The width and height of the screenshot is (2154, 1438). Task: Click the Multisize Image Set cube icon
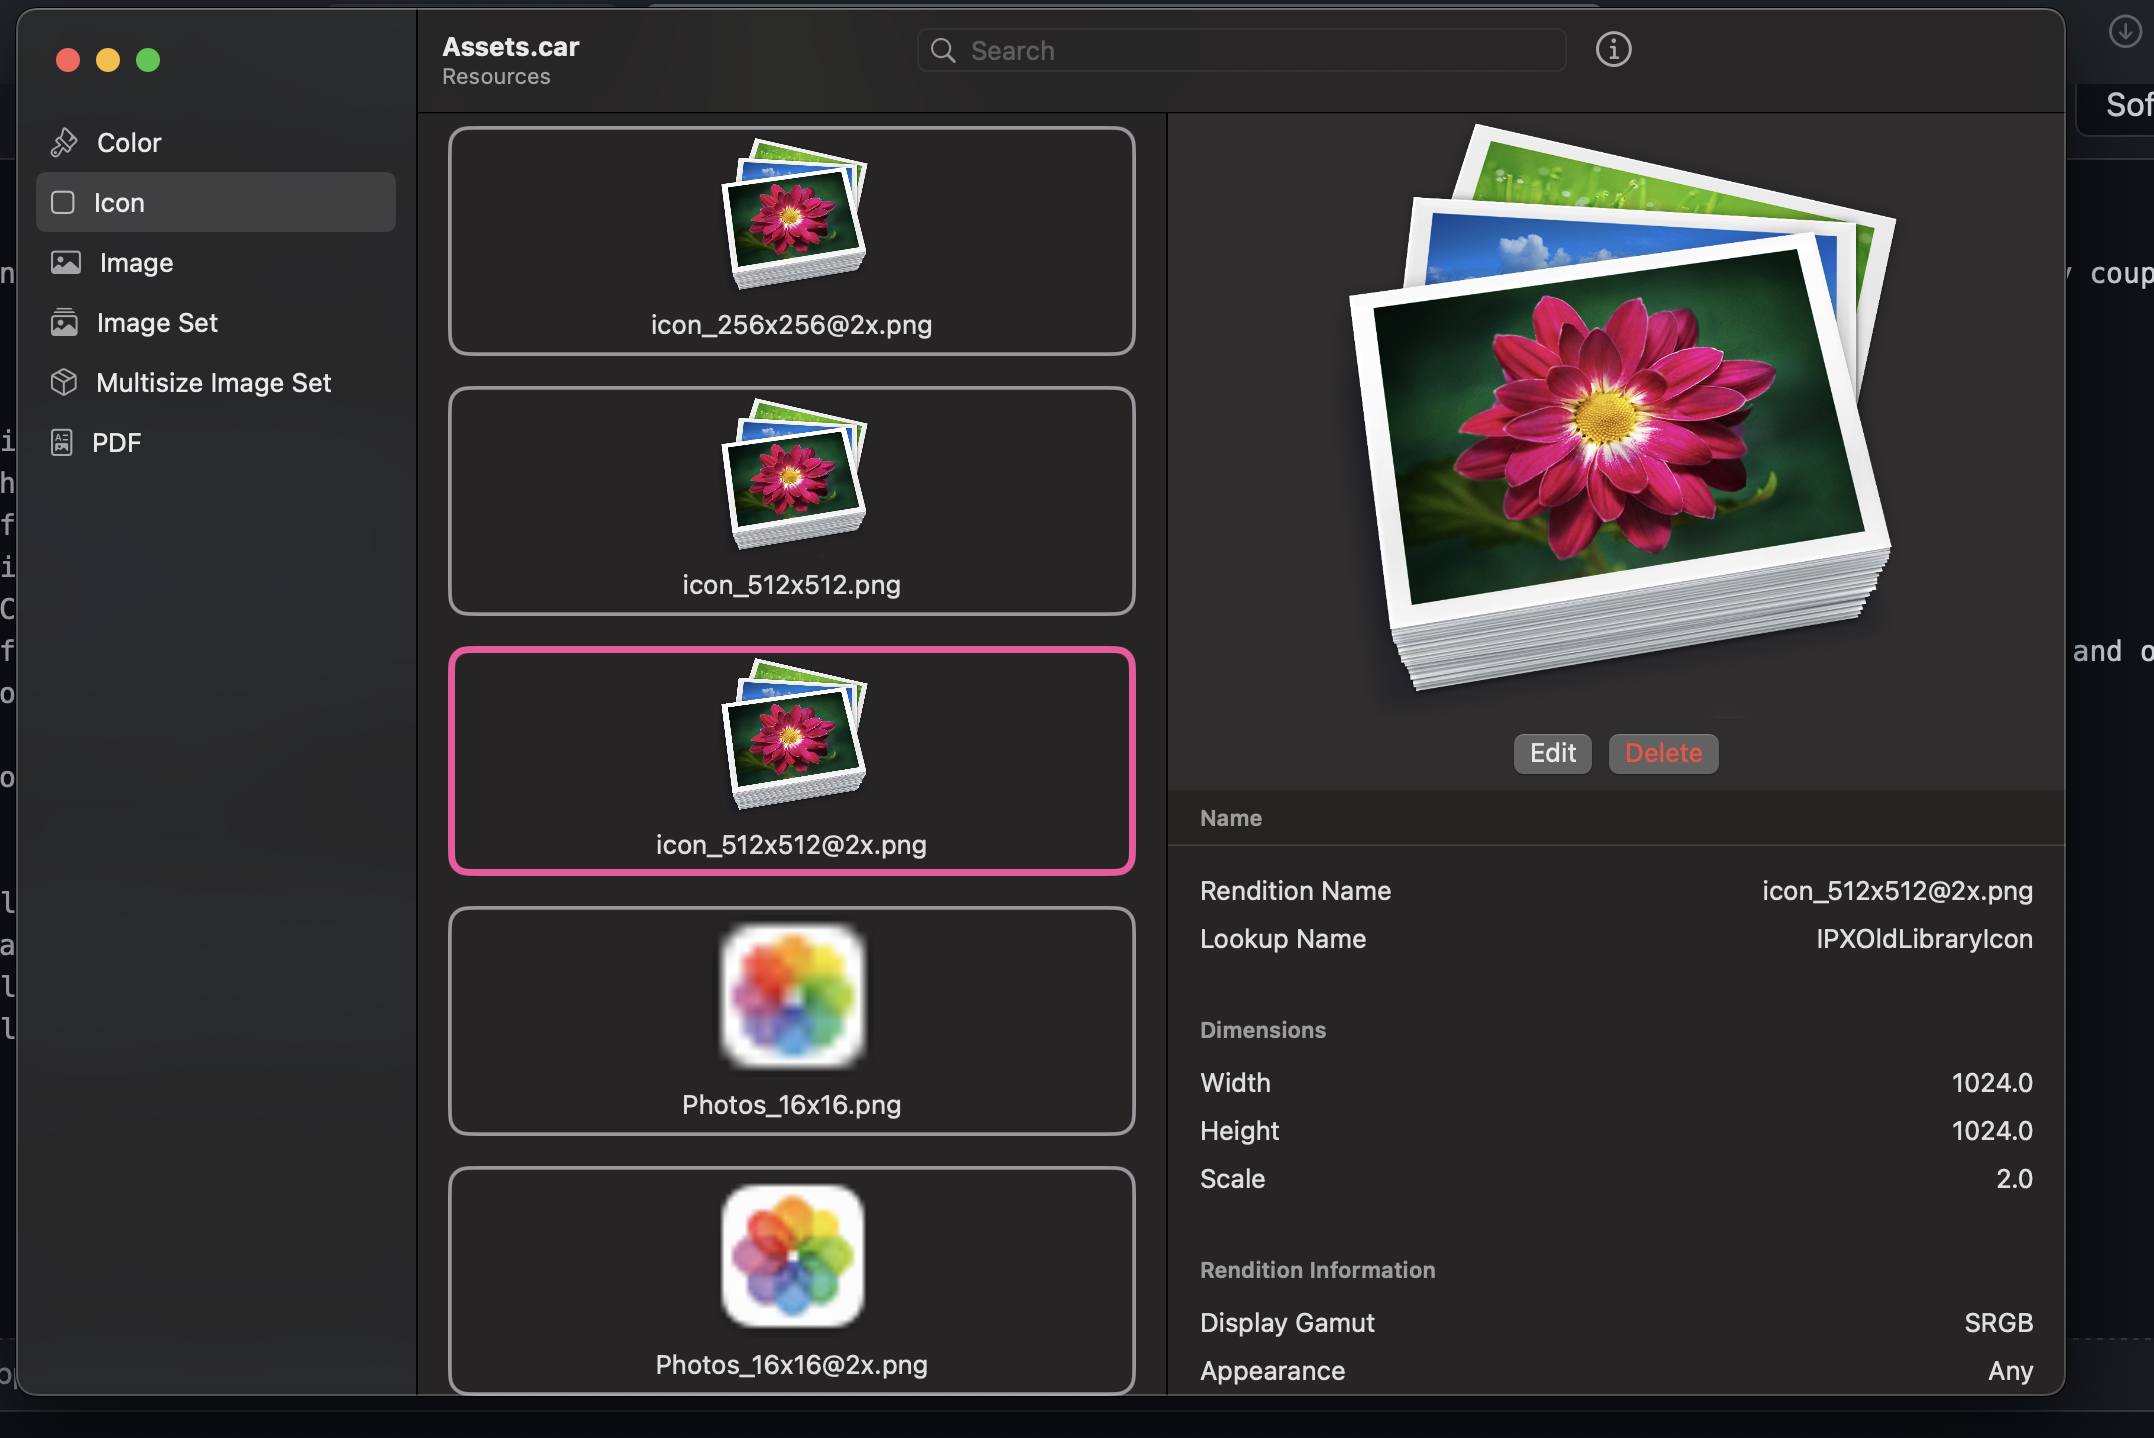(64, 383)
